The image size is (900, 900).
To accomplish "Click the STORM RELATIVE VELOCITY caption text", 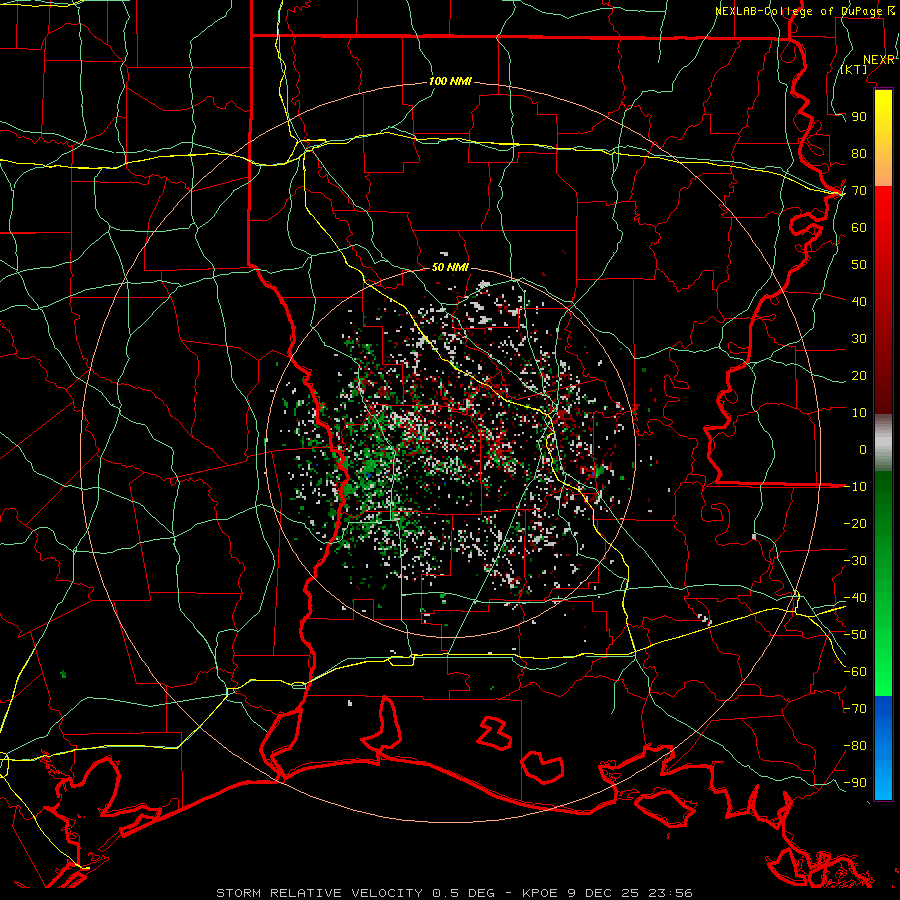I will pyautogui.click(x=319, y=893).
